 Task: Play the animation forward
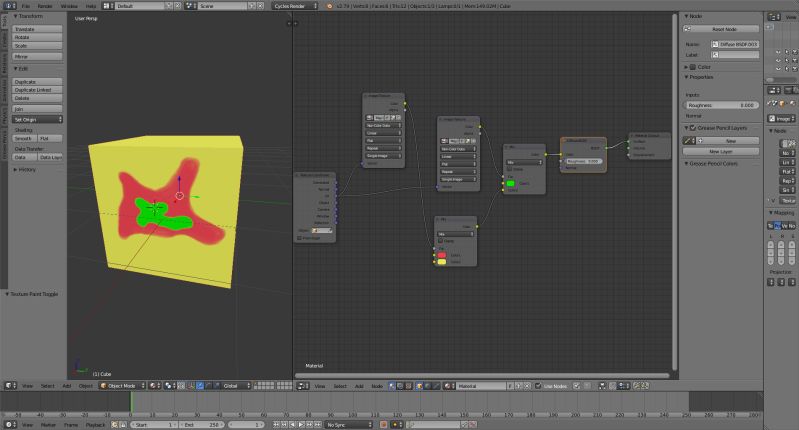[x=301, y=424]
